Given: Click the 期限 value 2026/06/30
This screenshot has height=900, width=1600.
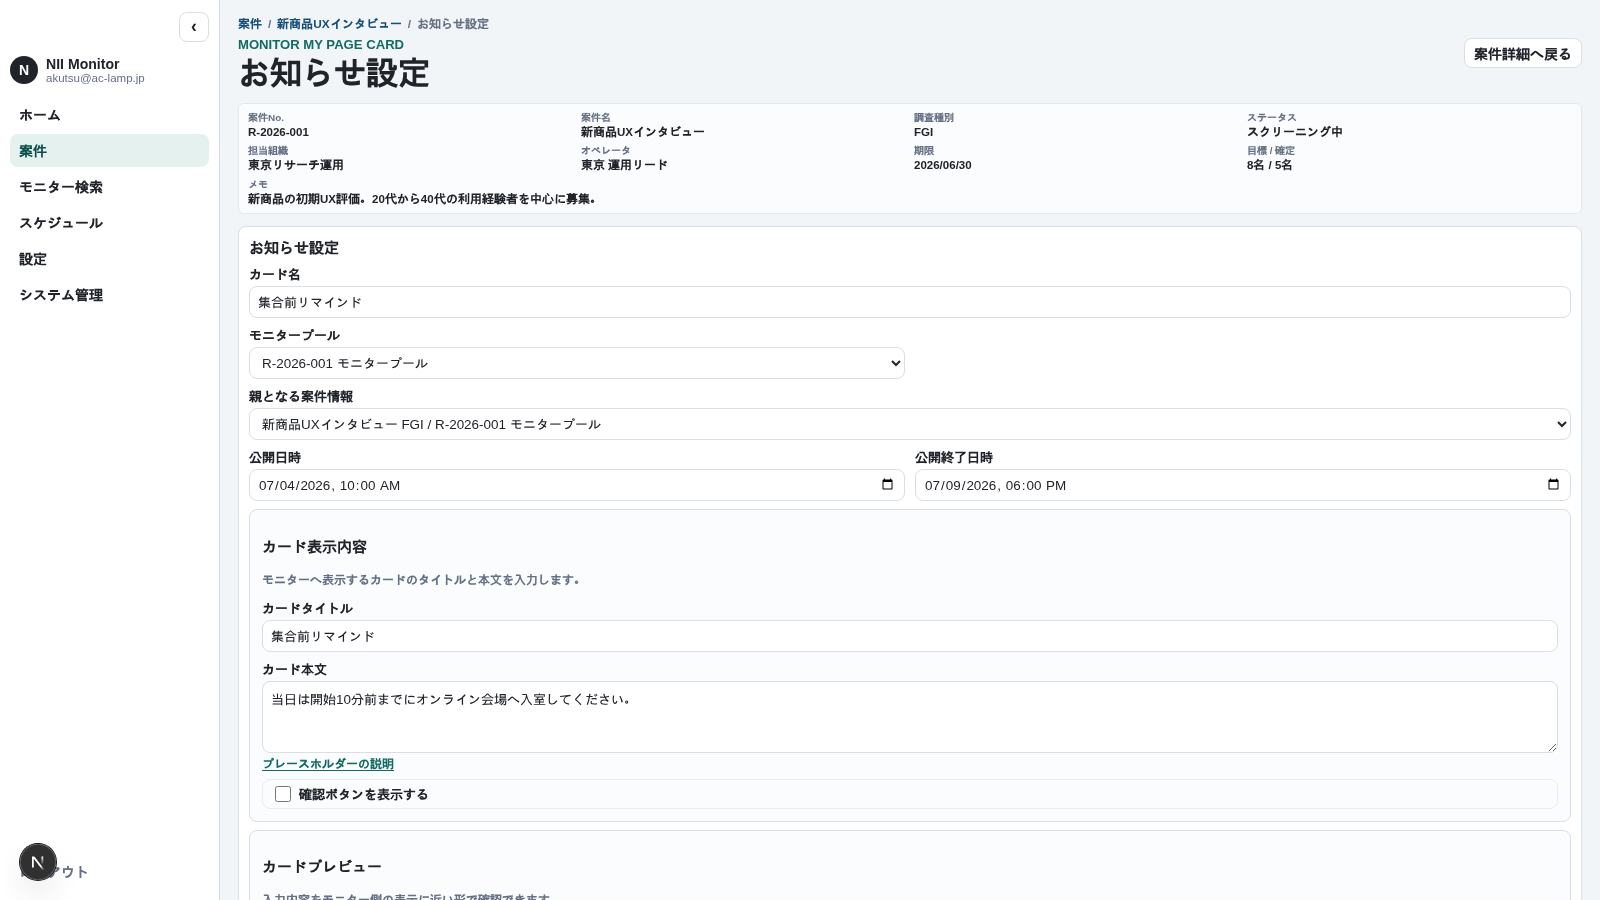Looking at the screenshot, I should [942, 165].
